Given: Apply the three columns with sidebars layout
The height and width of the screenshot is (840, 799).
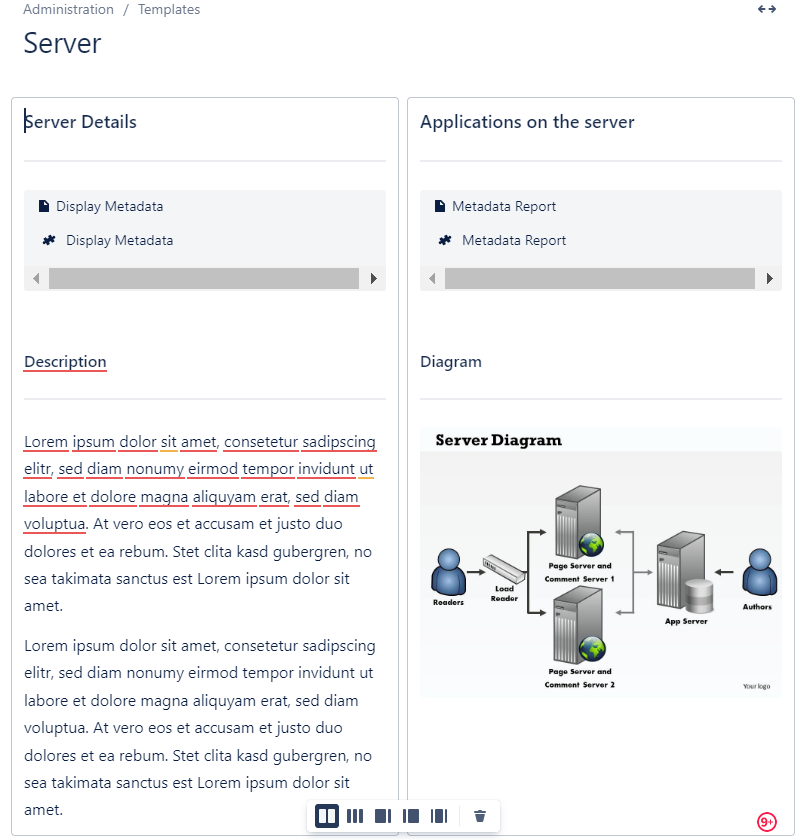Looking at the screenshot, I should pyautogui.click(x=439, y=816).
